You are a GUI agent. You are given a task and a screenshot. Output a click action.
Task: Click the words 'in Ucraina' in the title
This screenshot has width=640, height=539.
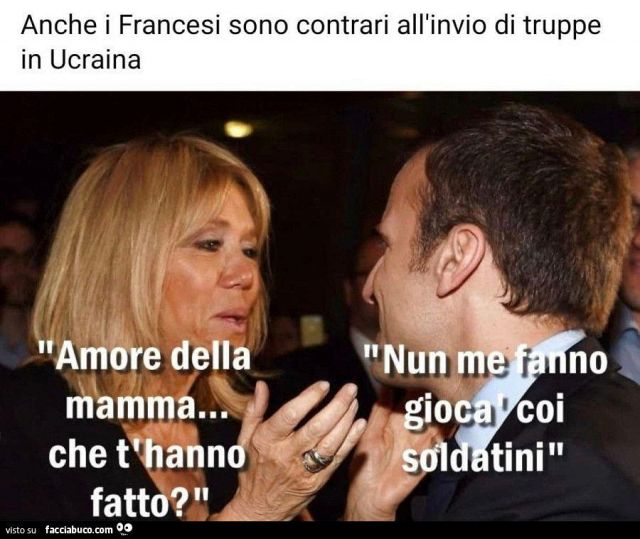pos(81,60)
